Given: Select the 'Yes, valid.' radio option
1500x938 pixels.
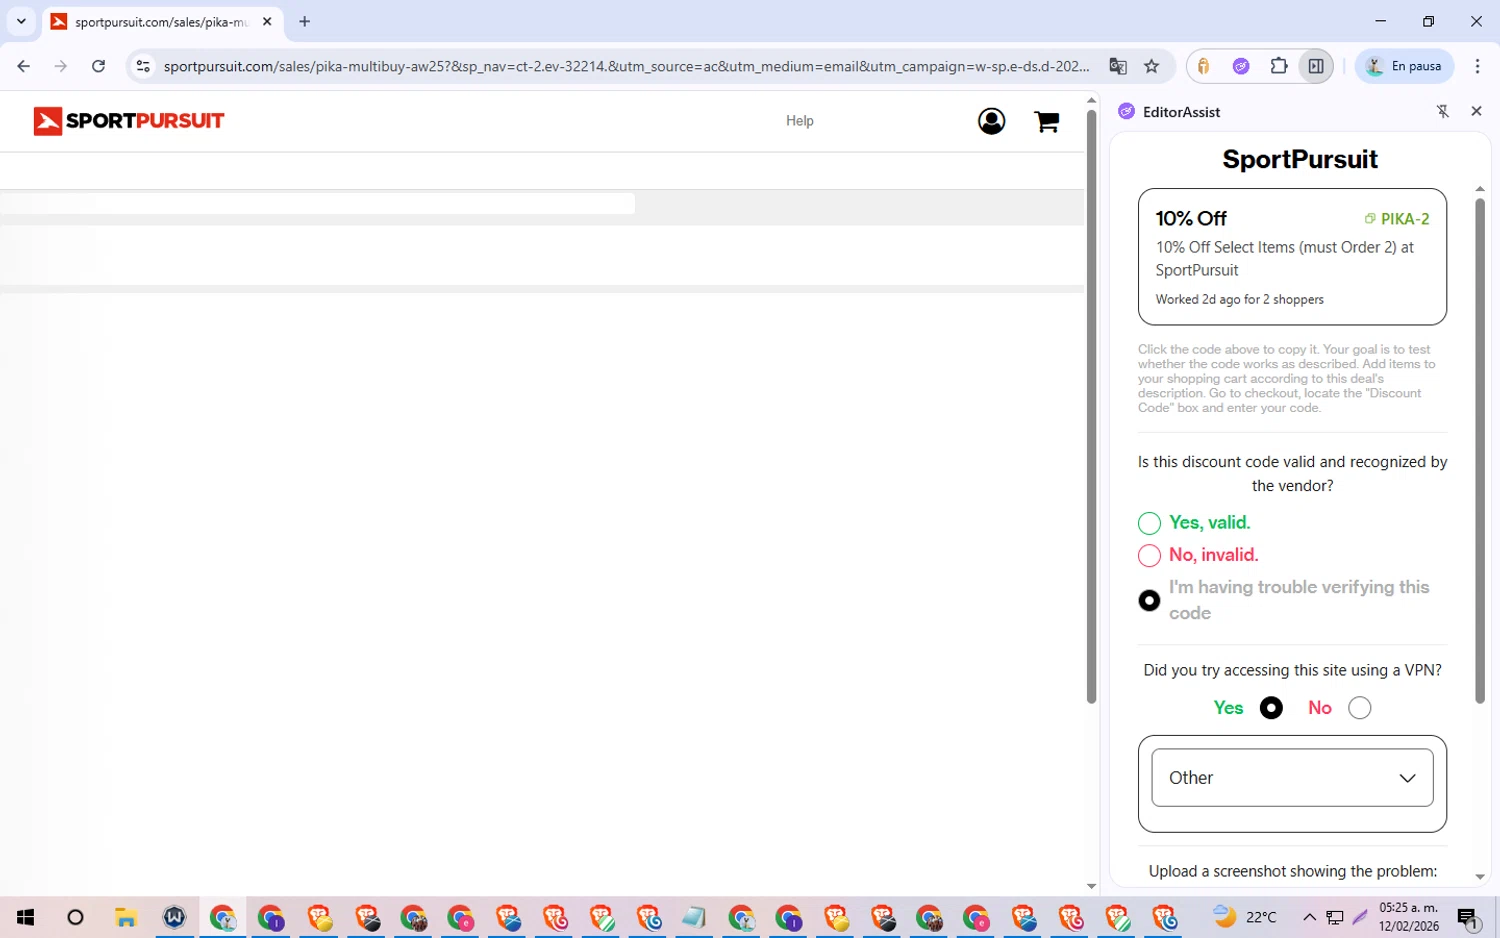Looking at the screenshot, I should point(1149,523).
